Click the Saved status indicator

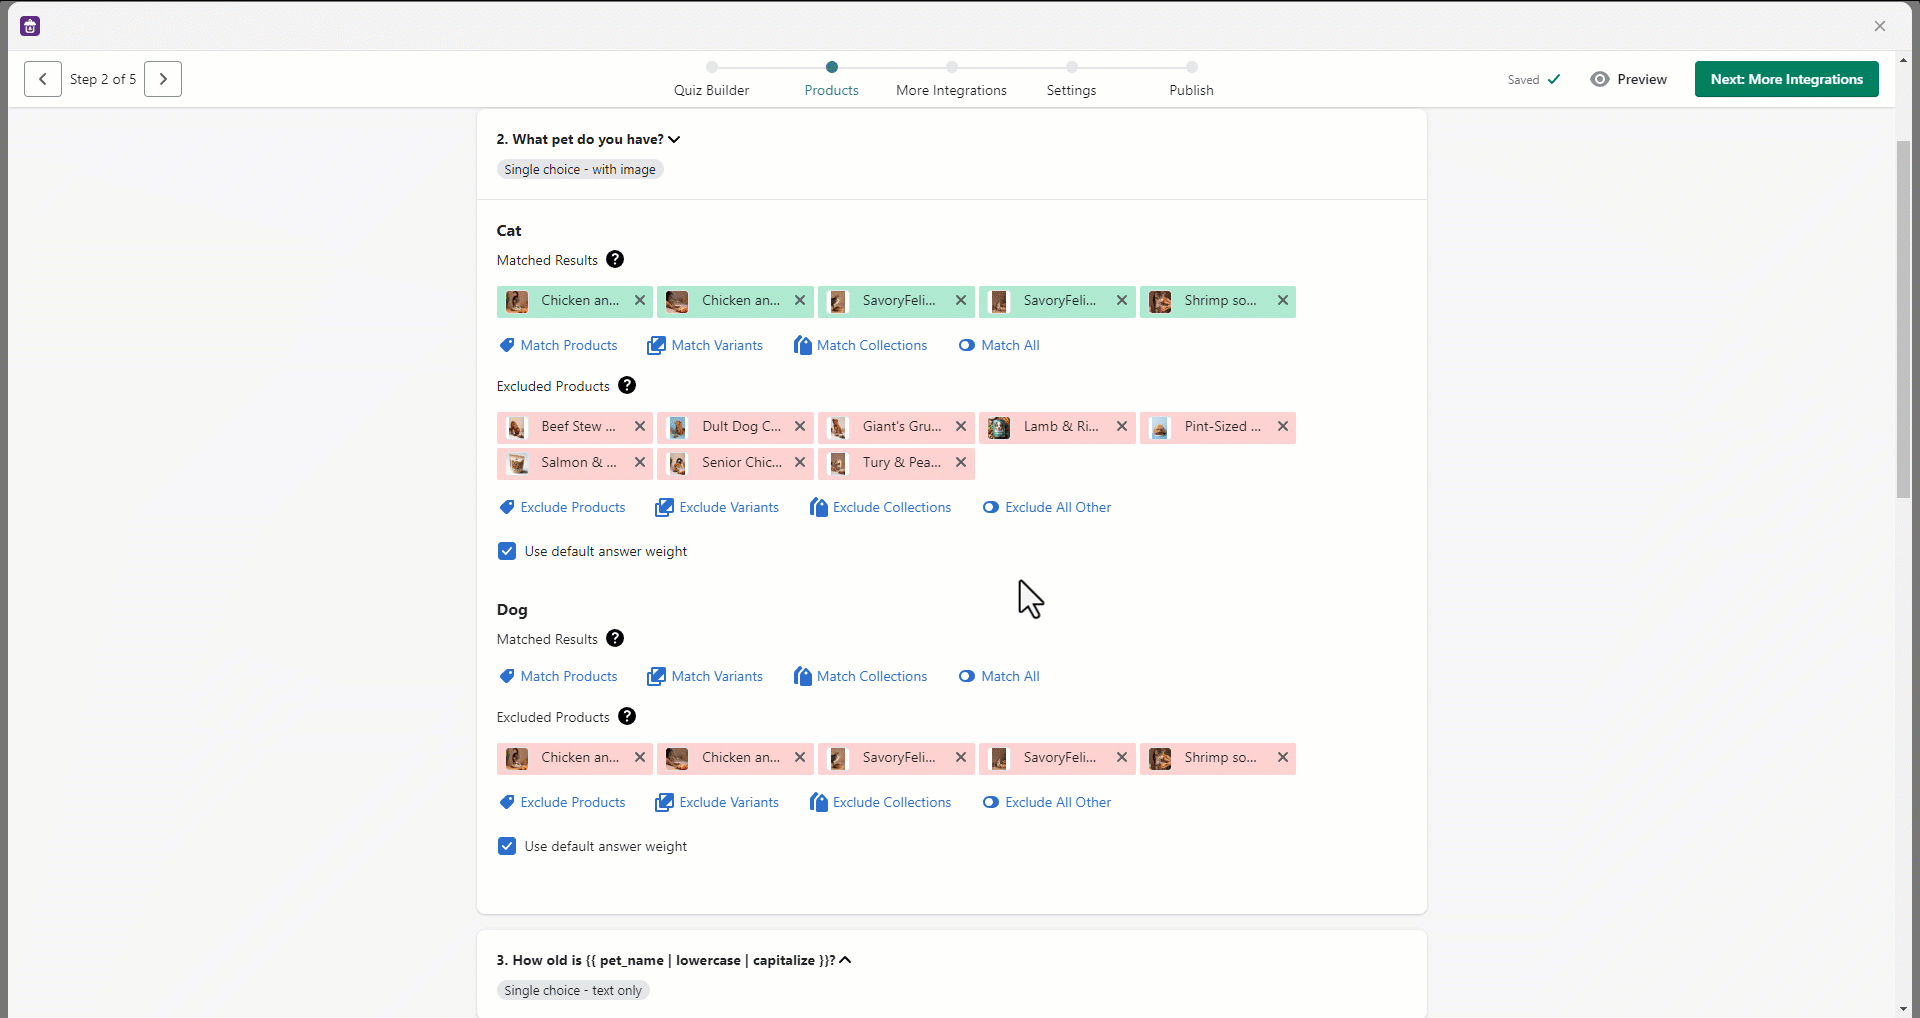(x=1533, y=80)
